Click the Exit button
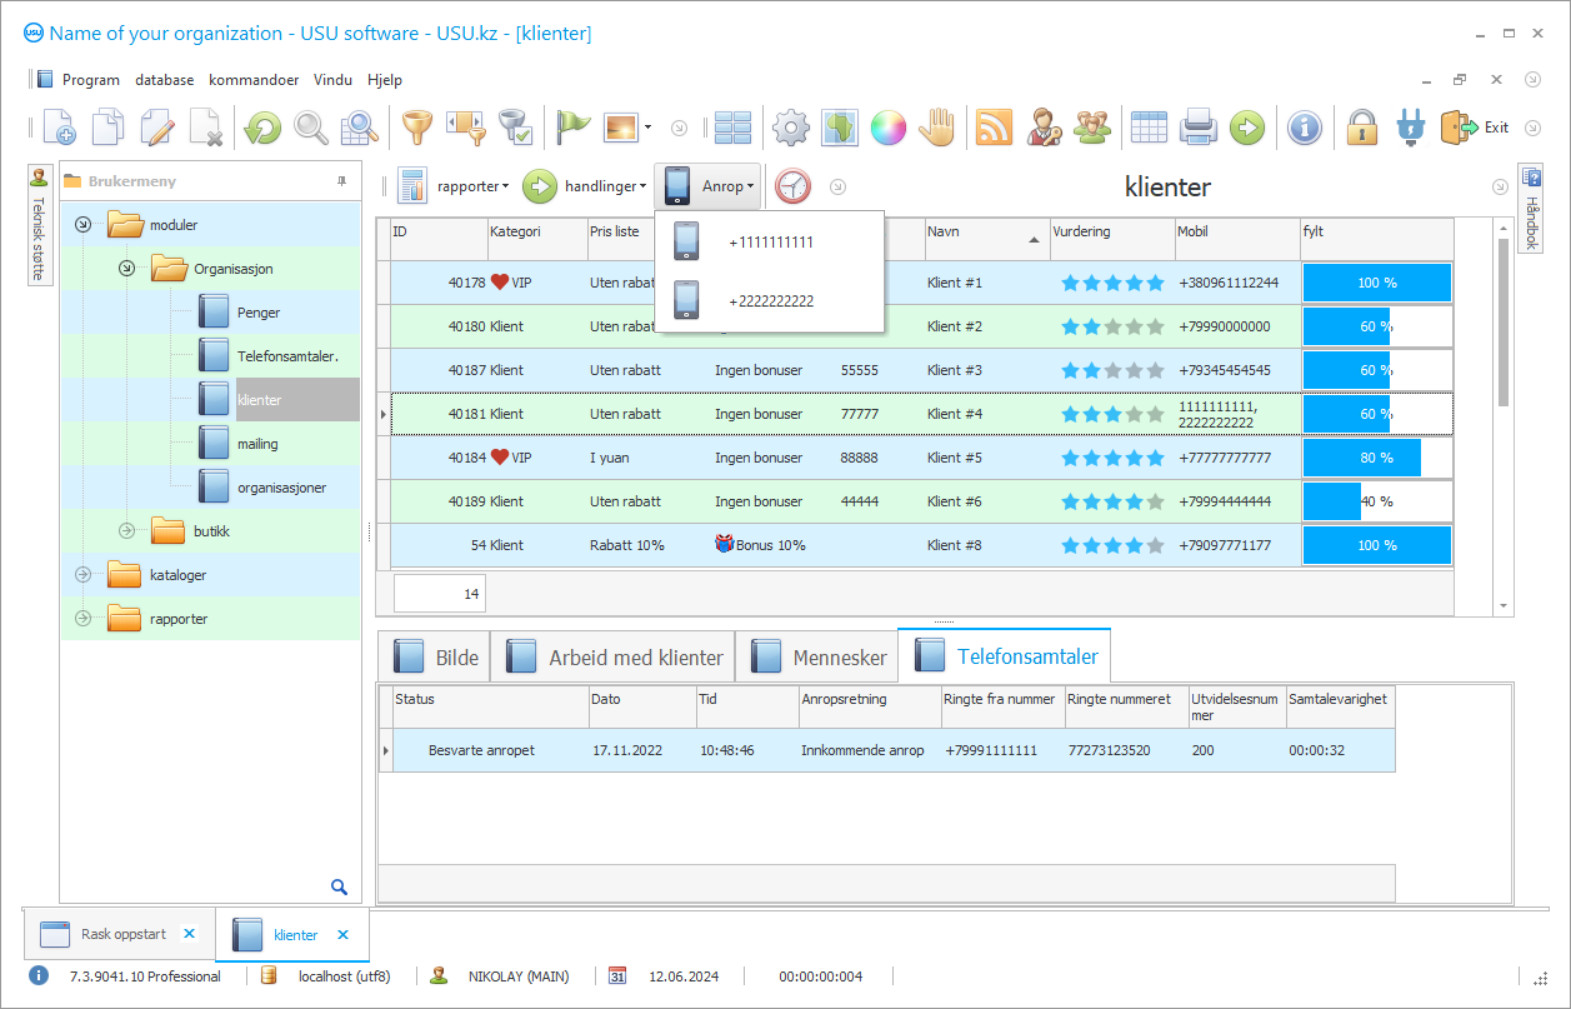 coord(1475,128)
